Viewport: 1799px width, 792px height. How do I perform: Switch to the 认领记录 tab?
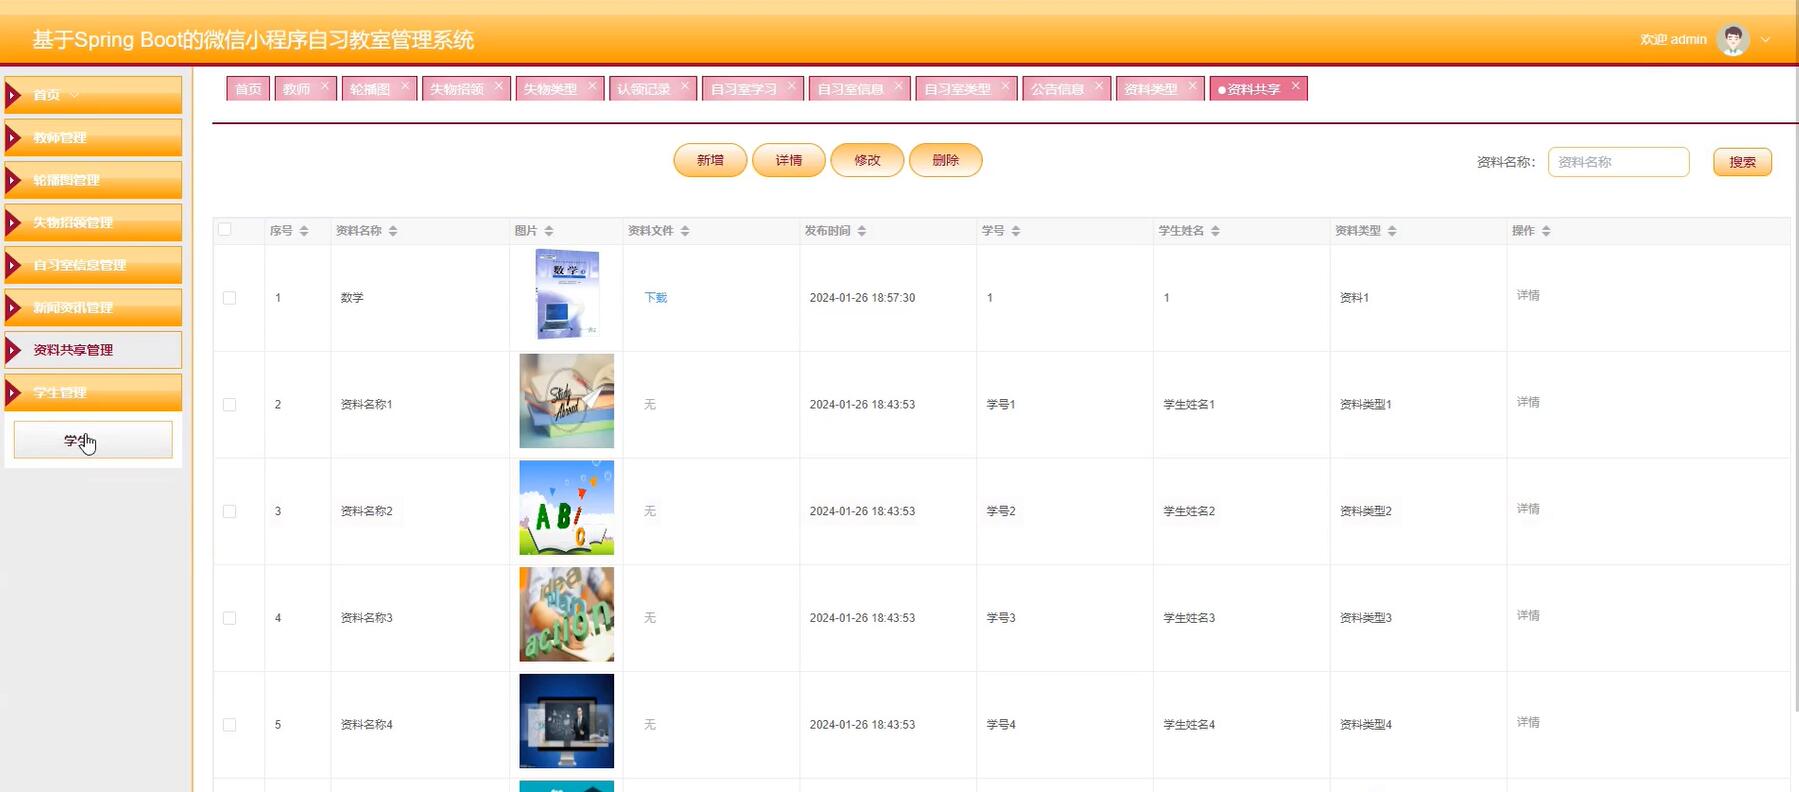643,89
